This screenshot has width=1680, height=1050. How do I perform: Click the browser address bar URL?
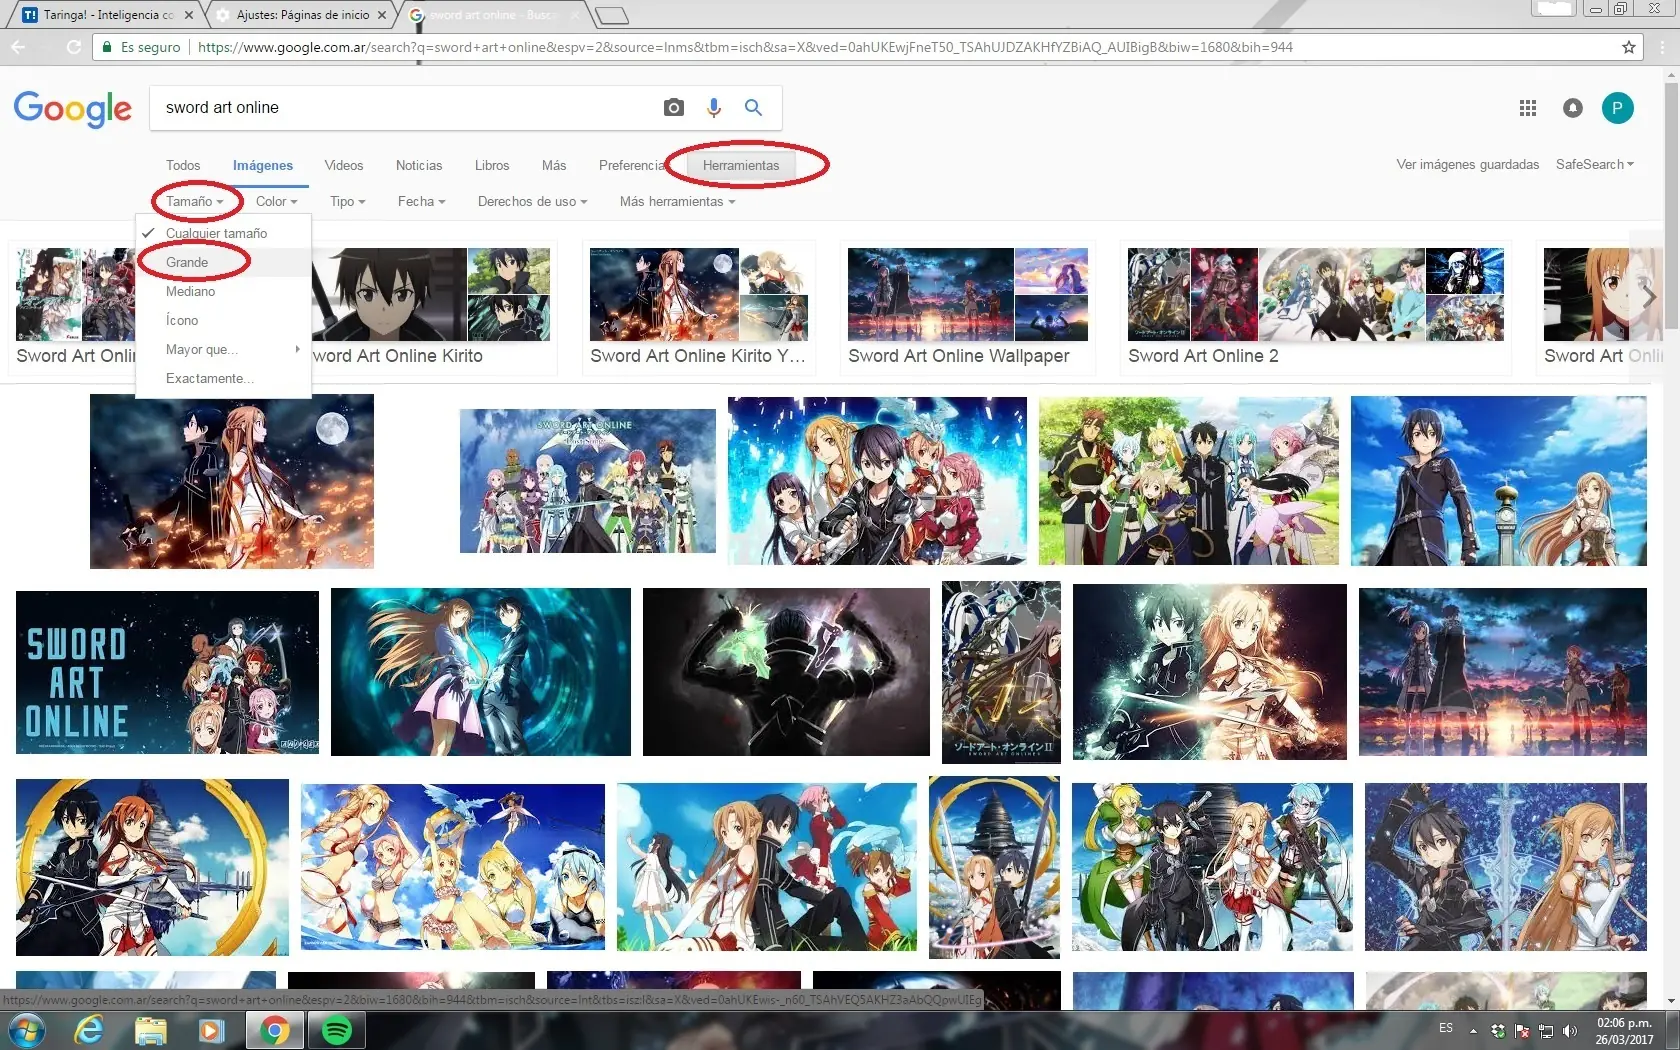point(745,47)
